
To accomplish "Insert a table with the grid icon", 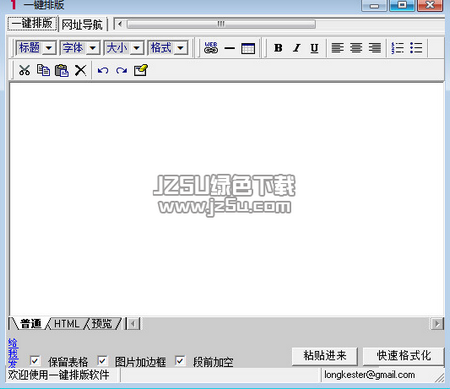I will tap(248, 48).
